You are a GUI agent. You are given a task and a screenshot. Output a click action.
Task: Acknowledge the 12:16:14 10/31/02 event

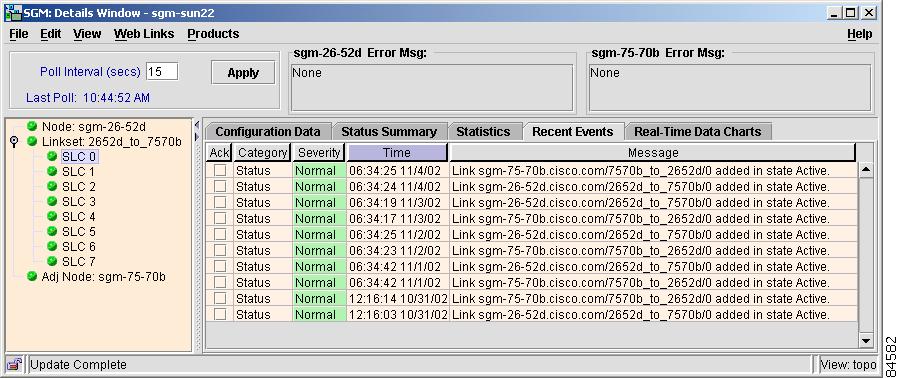point(220,298)
